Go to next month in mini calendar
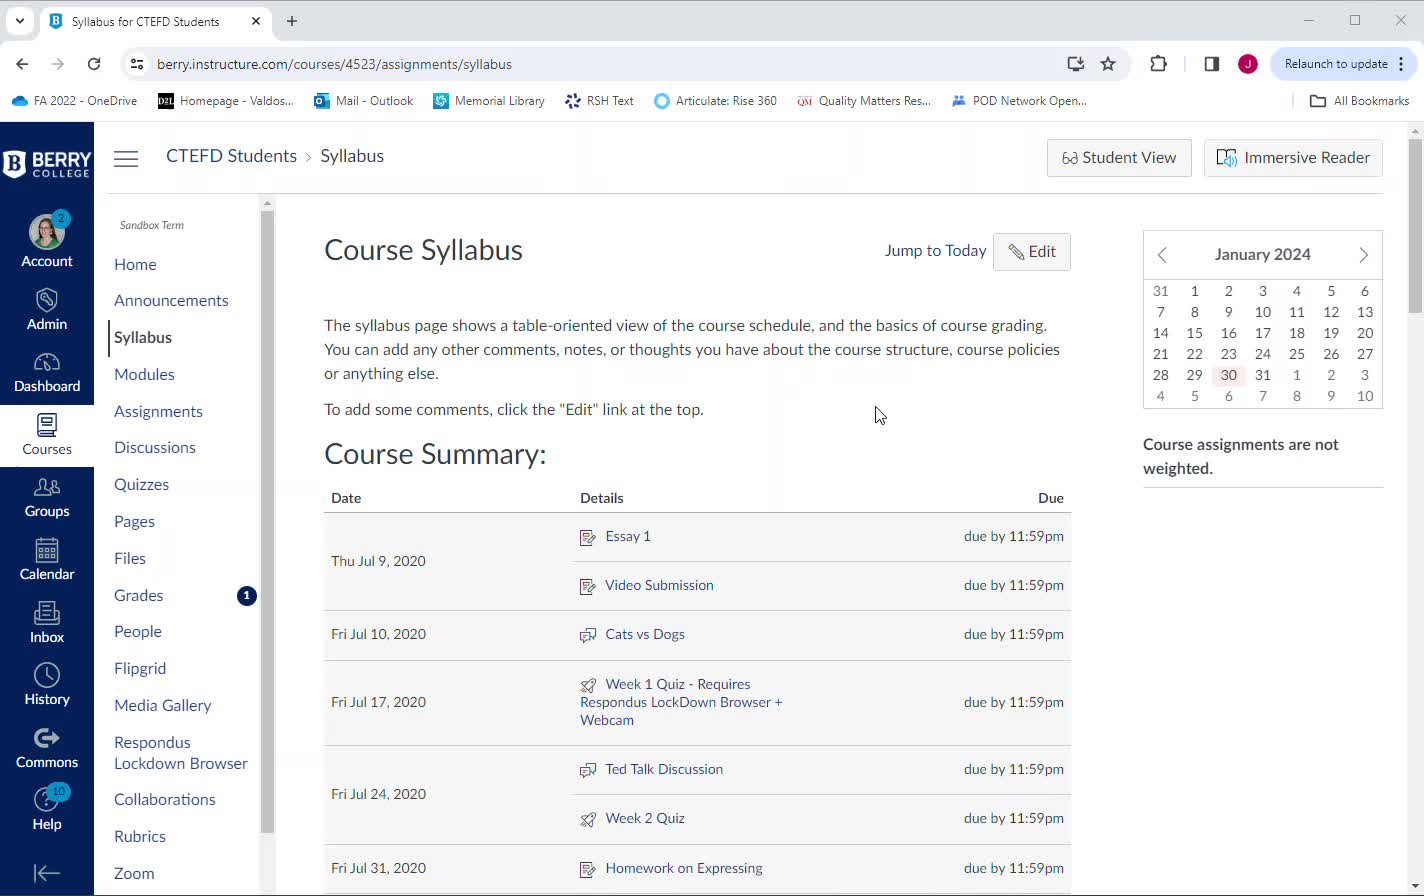 [1363, 255]
